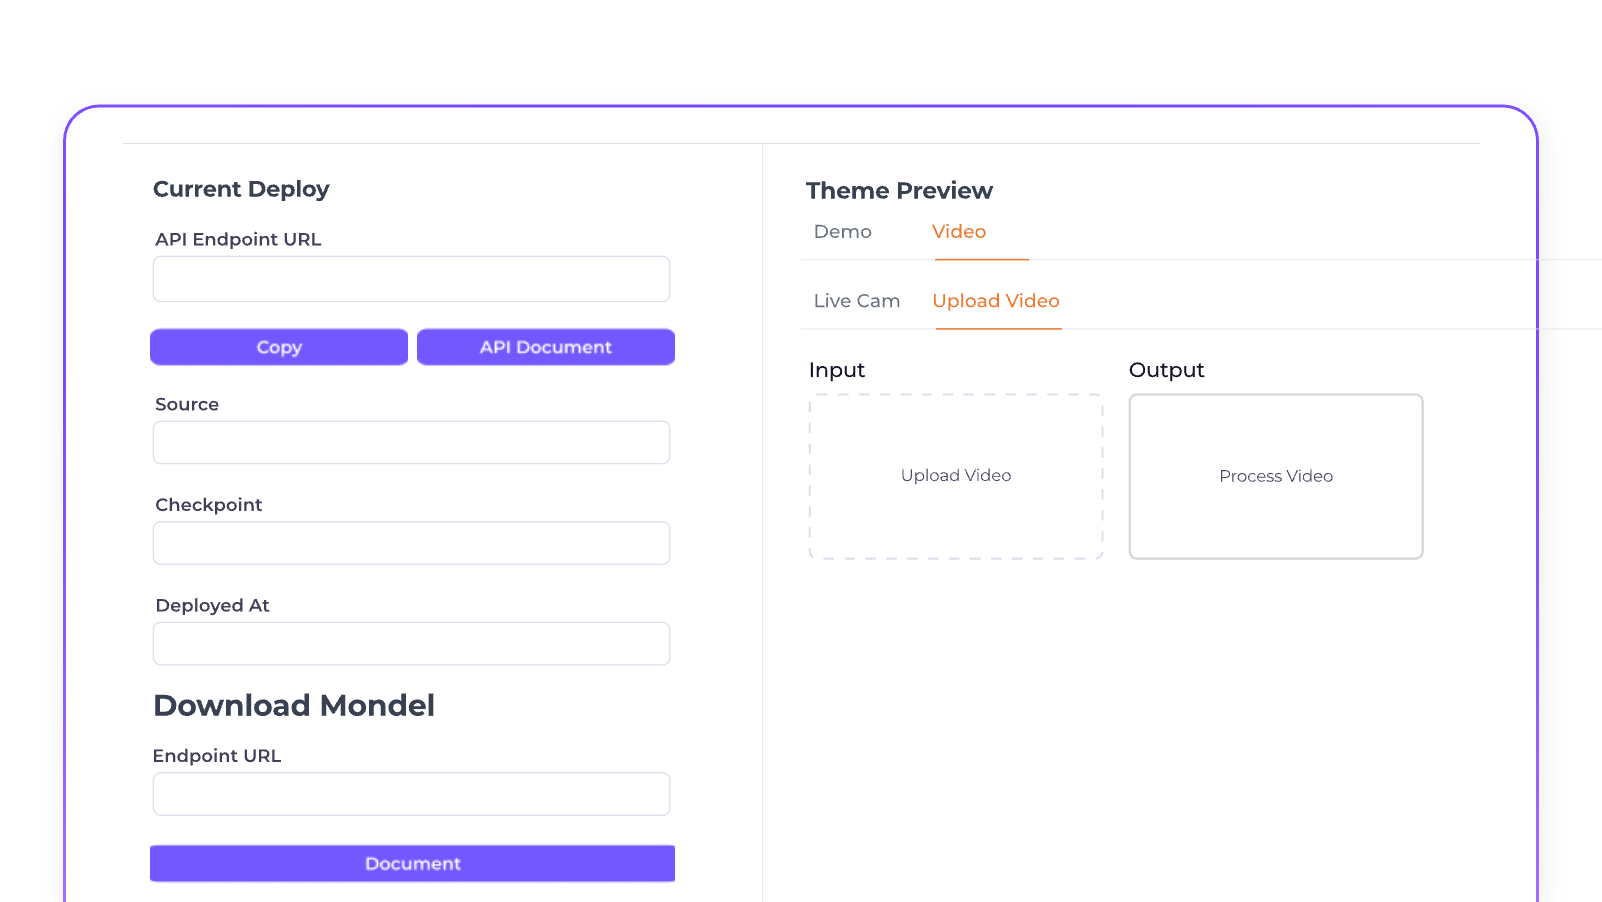Switch to the Demo tab

tap(843, 232)
